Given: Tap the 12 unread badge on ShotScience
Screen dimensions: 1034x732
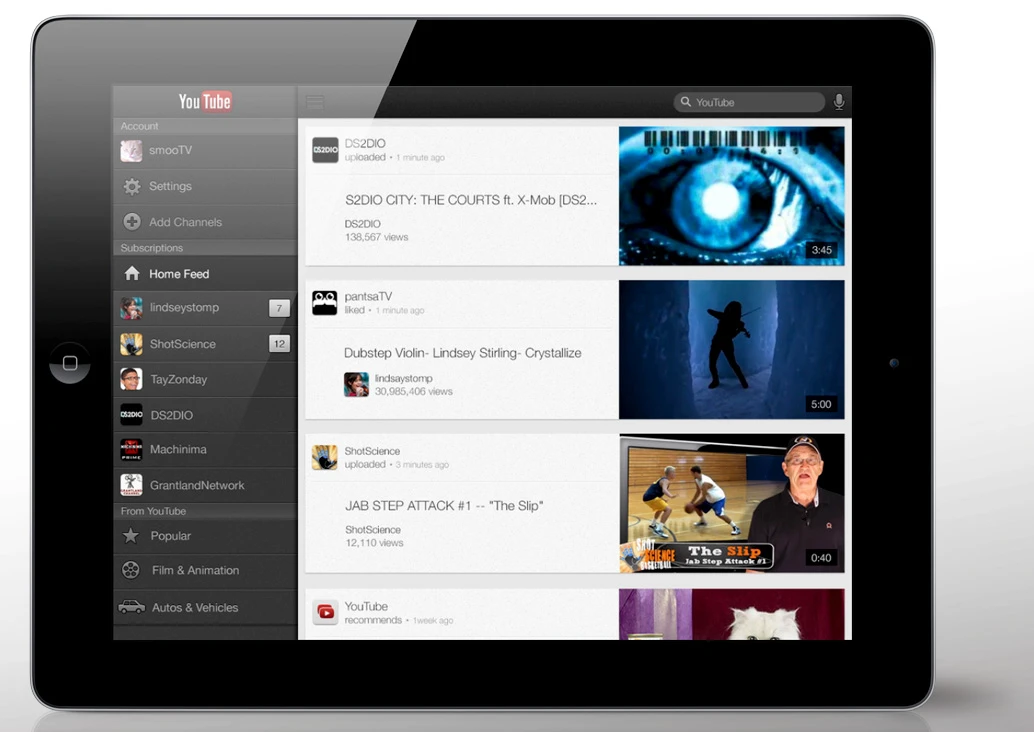Looking at the screenshot, I should point(279,344).
